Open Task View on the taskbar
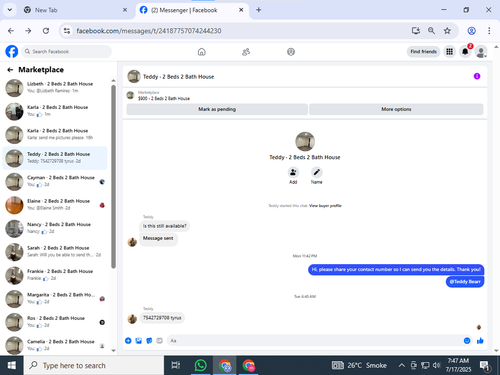The height and width of the screenshot is (375, 500). pyautogui.click(x=176, y=365)
